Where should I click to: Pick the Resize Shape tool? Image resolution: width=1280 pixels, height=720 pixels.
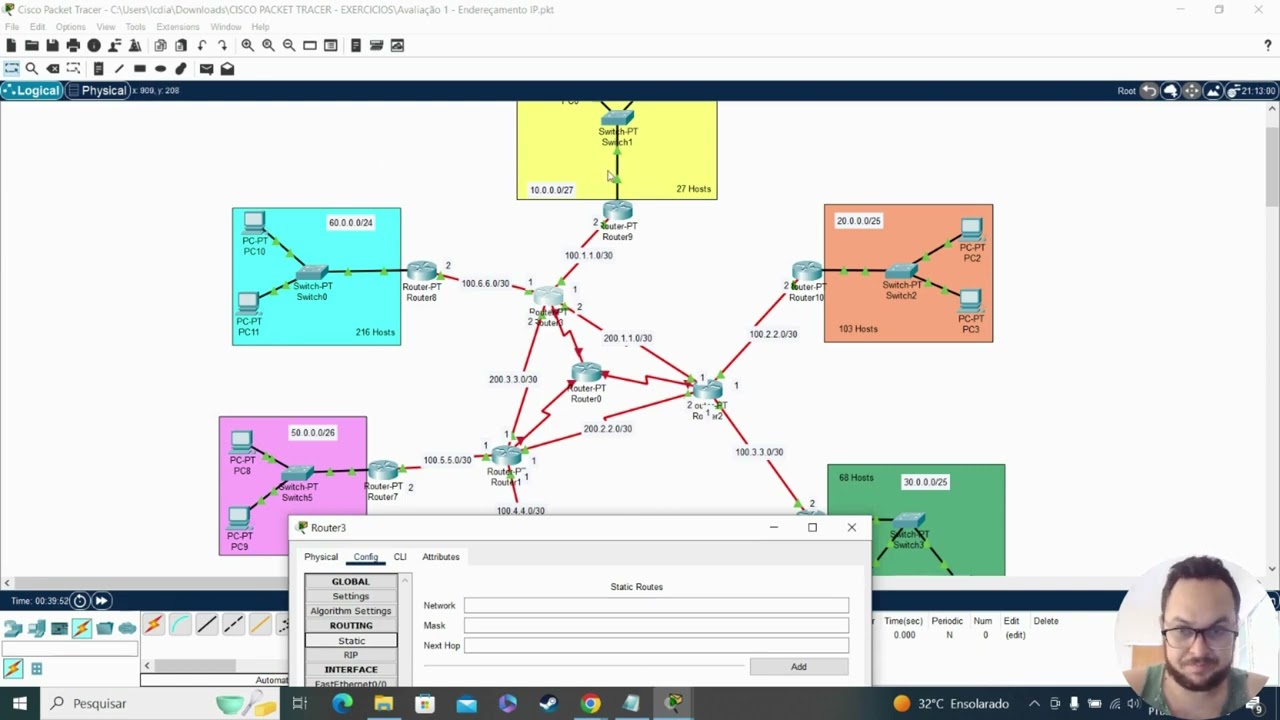point(74,69)
